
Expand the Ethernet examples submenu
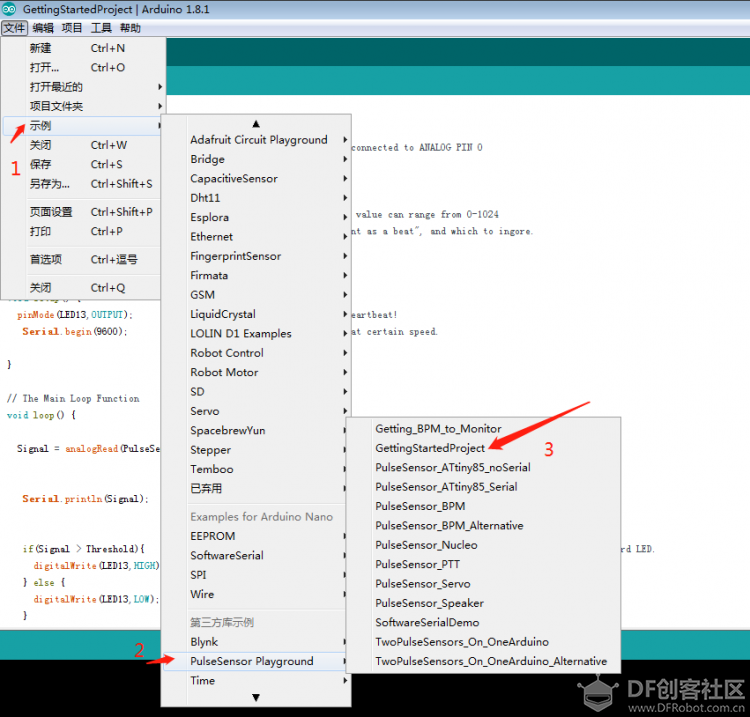coord(256,237)
